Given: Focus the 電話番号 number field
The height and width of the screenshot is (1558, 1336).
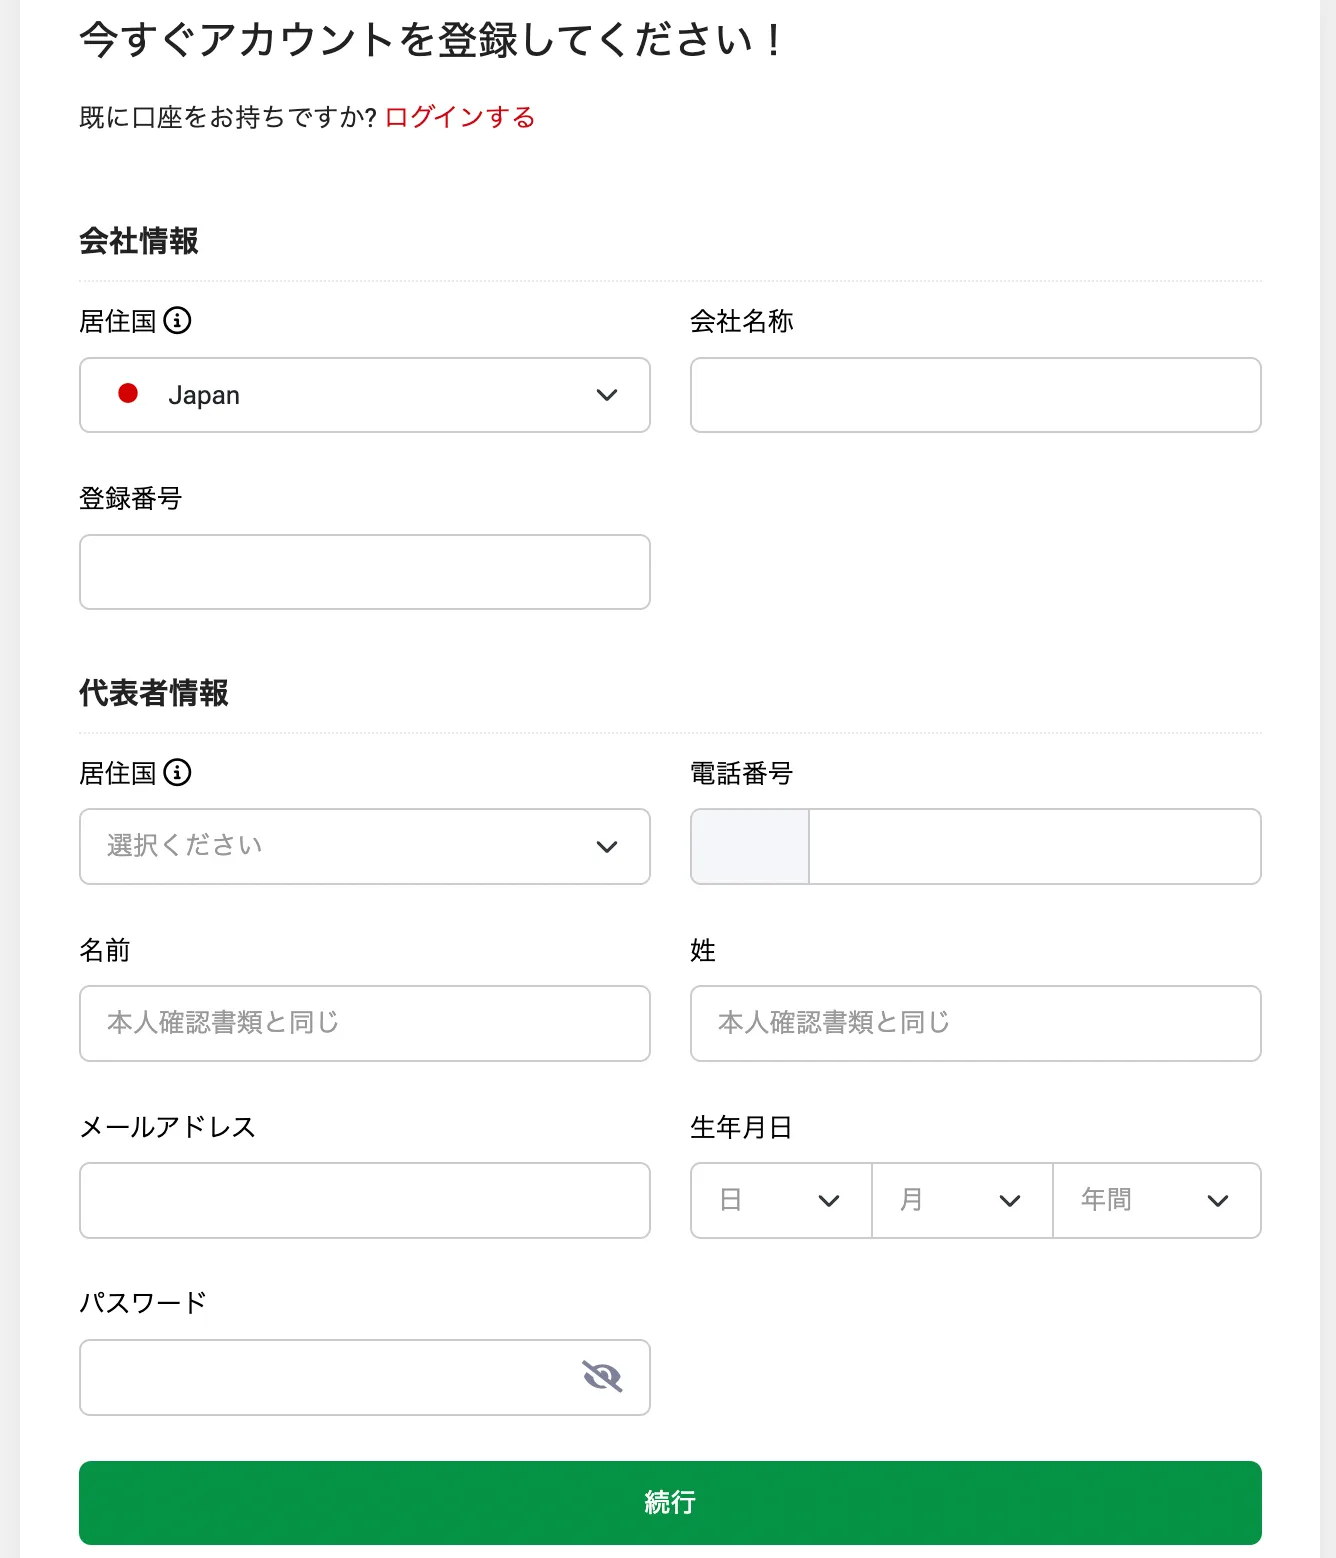Looking at the screenshot, I should click(x=1035, y=847).
